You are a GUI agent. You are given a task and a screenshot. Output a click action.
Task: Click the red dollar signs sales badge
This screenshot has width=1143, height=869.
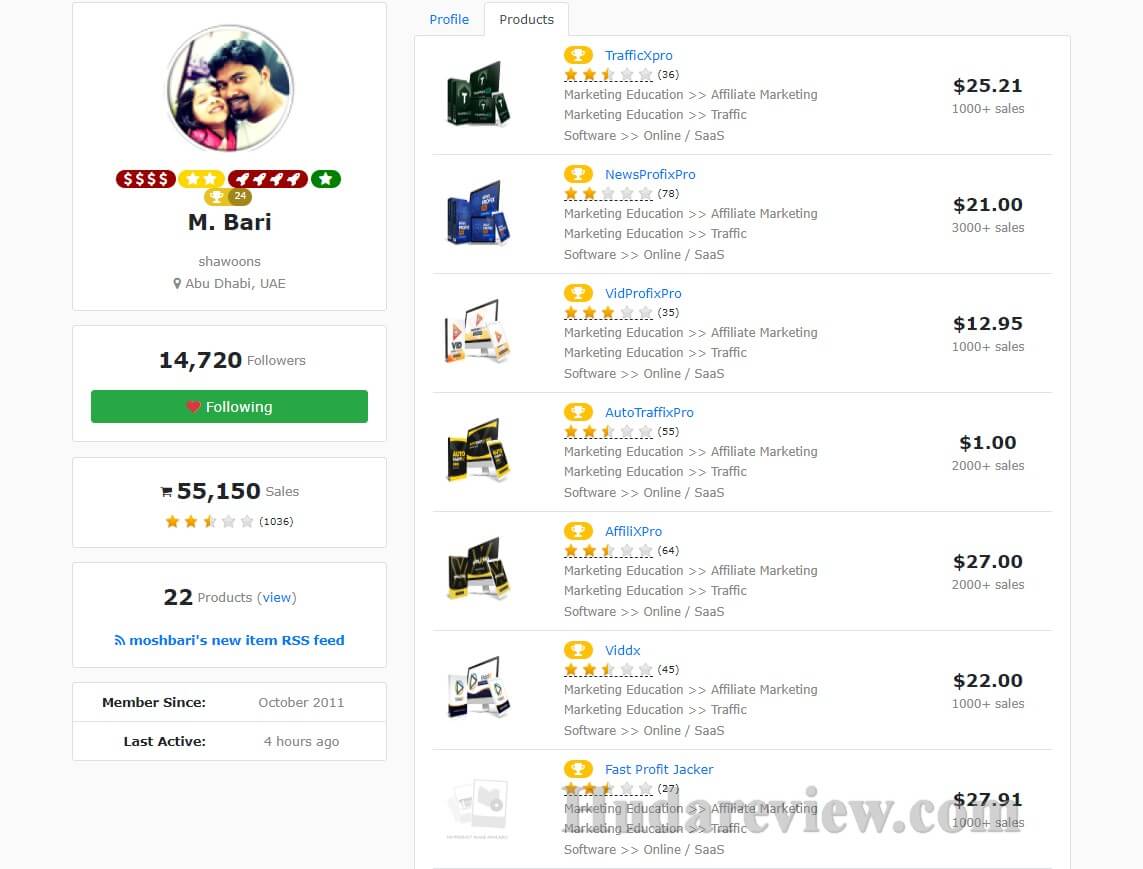(x=145, y=179)
